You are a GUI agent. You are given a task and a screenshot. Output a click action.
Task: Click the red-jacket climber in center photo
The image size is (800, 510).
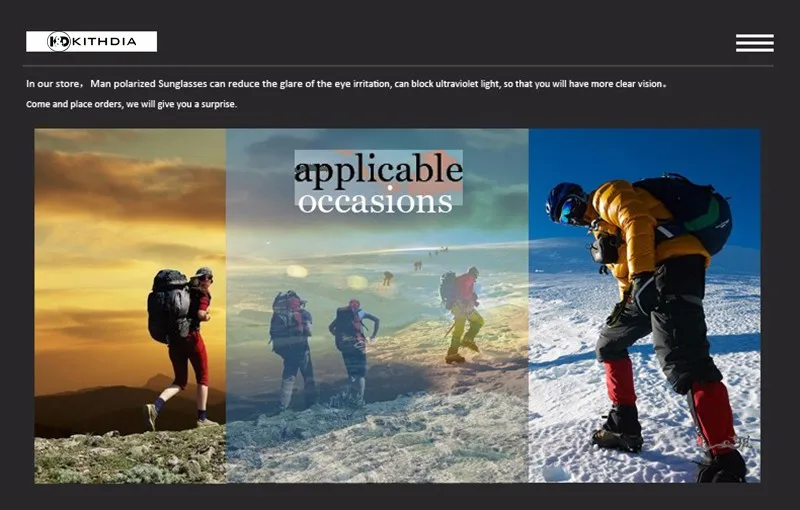tap(462, 314)
